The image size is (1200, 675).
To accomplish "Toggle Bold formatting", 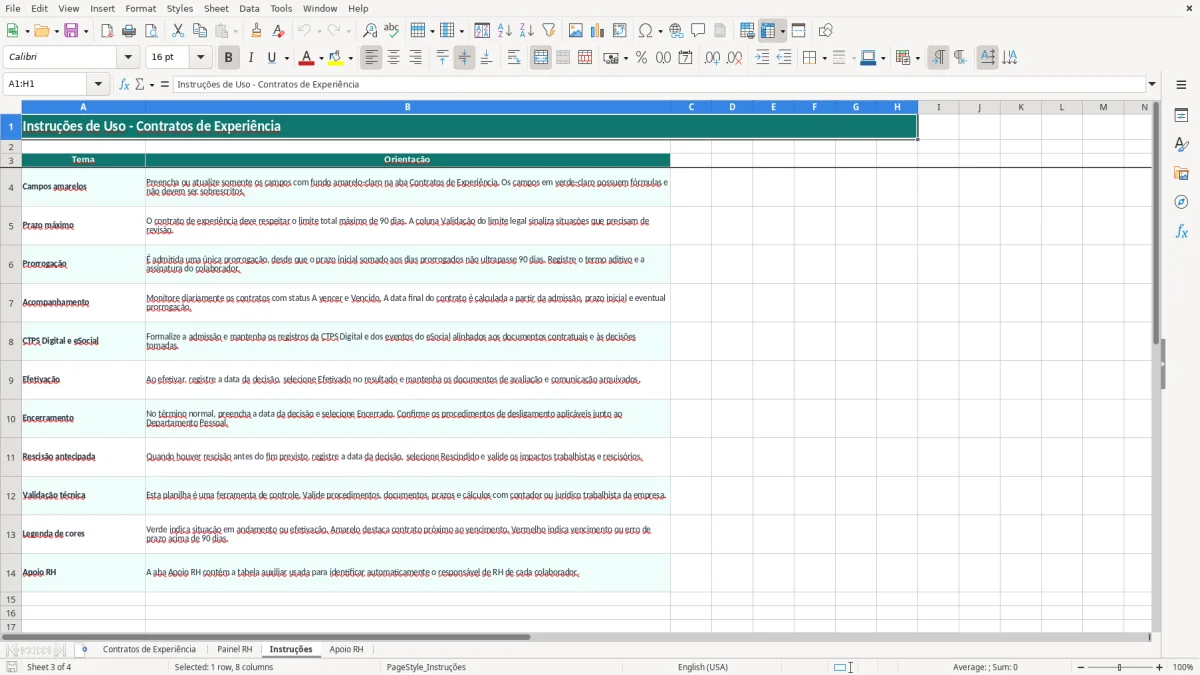I will pos(228,58).
